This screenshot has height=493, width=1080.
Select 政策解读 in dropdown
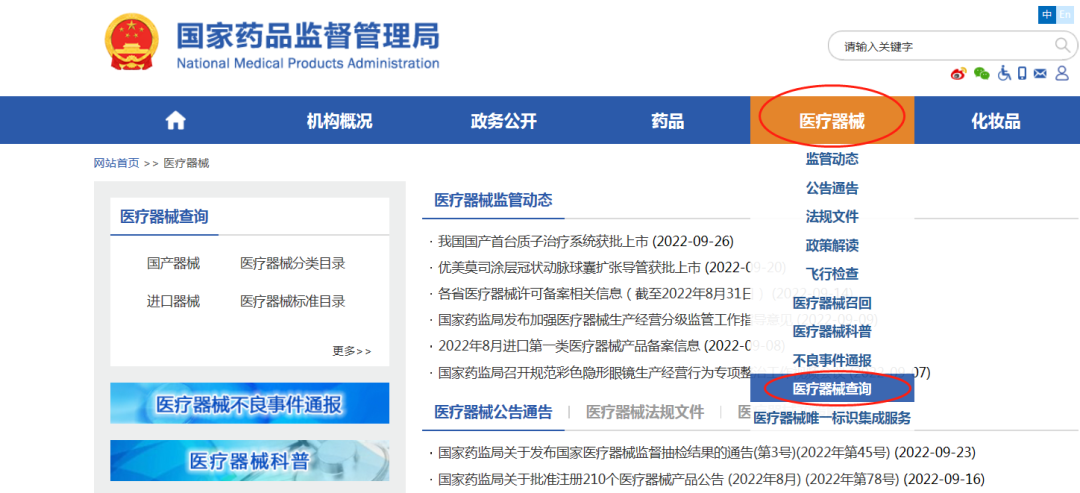coord(832,246)
